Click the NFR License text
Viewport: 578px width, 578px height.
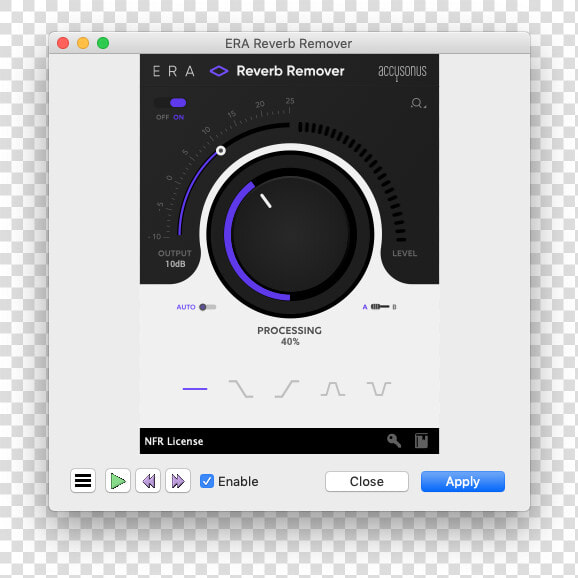(174, 441)
